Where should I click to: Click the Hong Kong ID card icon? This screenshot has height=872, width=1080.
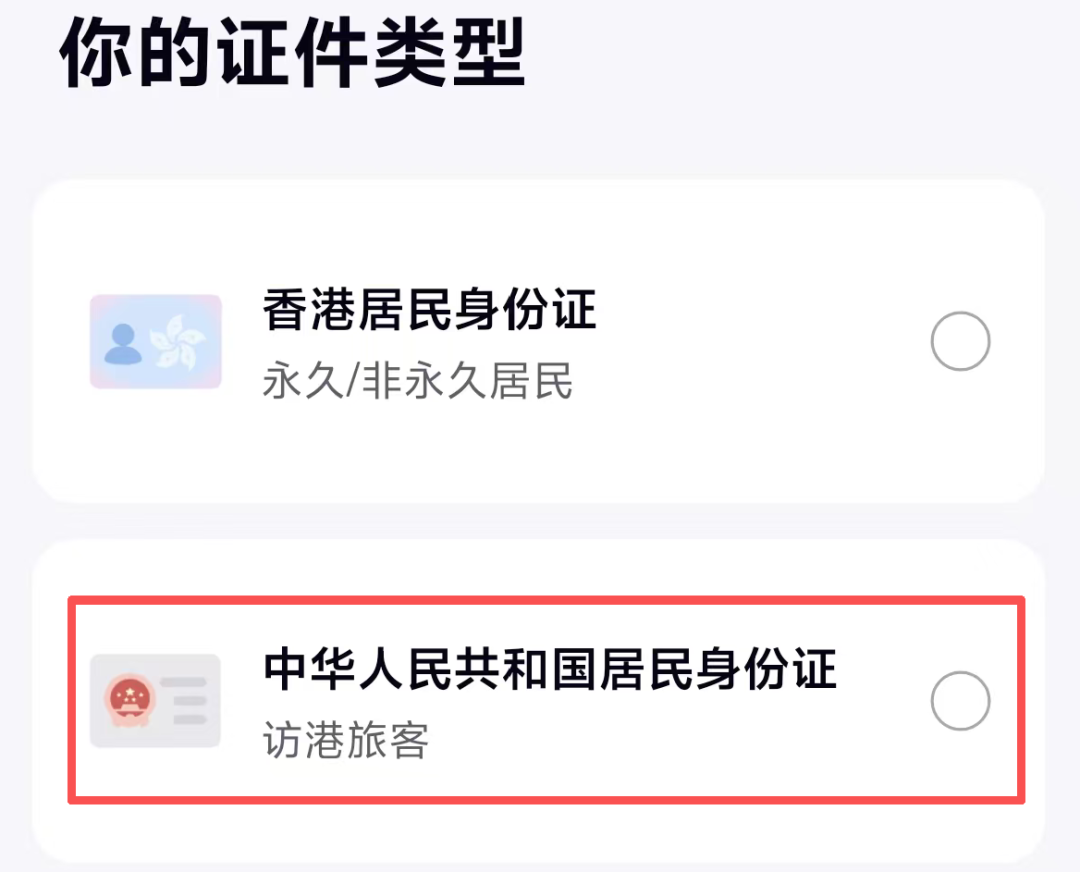coord(155,341)
